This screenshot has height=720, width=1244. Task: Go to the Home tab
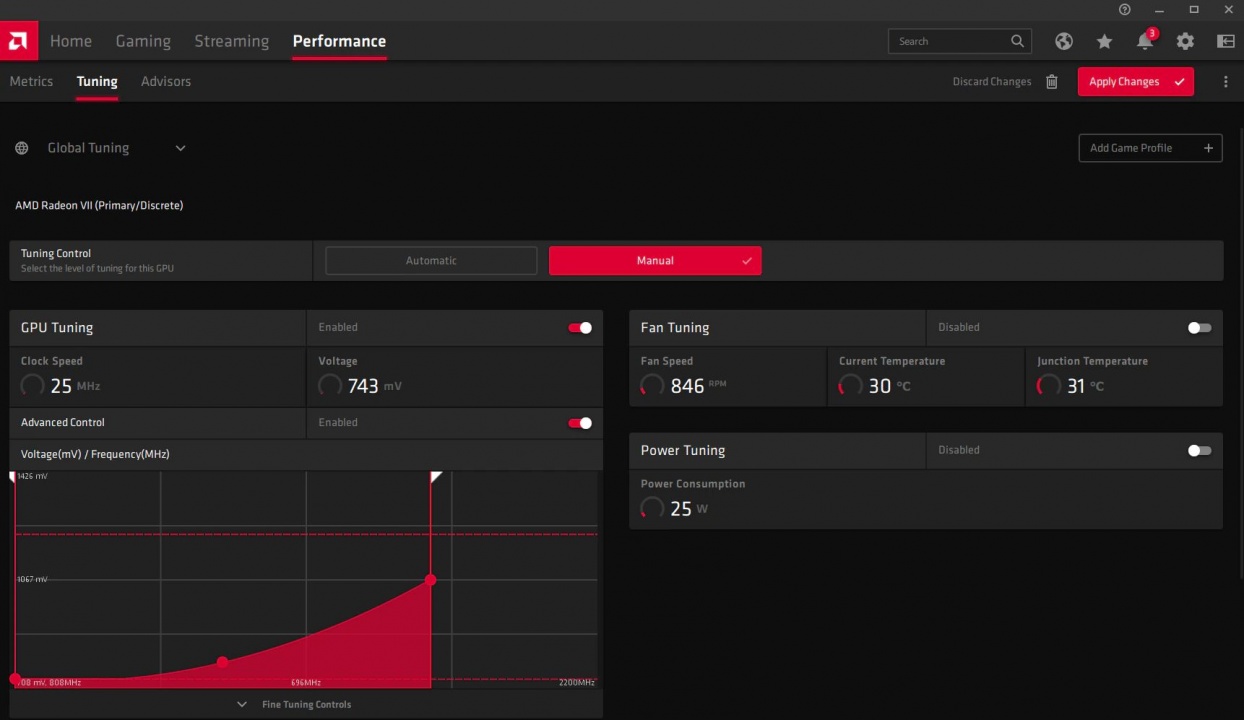click(x=71, y=41)
